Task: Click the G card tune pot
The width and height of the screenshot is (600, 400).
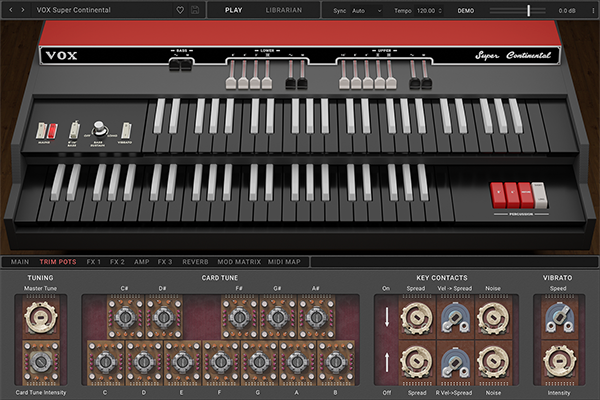Action: click(x=259, y=362)
